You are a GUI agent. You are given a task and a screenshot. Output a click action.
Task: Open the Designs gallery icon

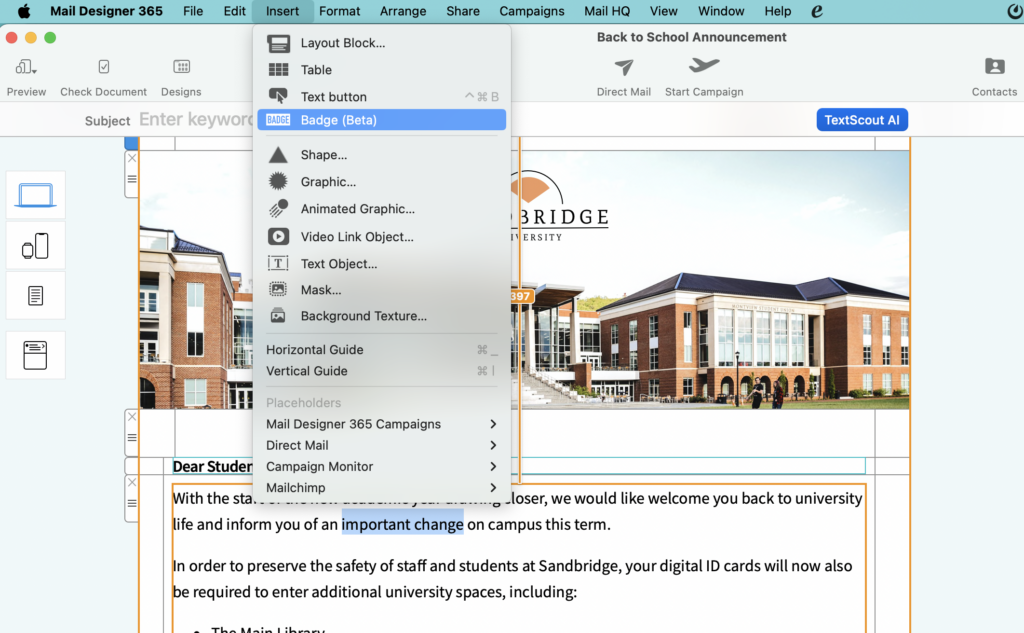[182, 67]
